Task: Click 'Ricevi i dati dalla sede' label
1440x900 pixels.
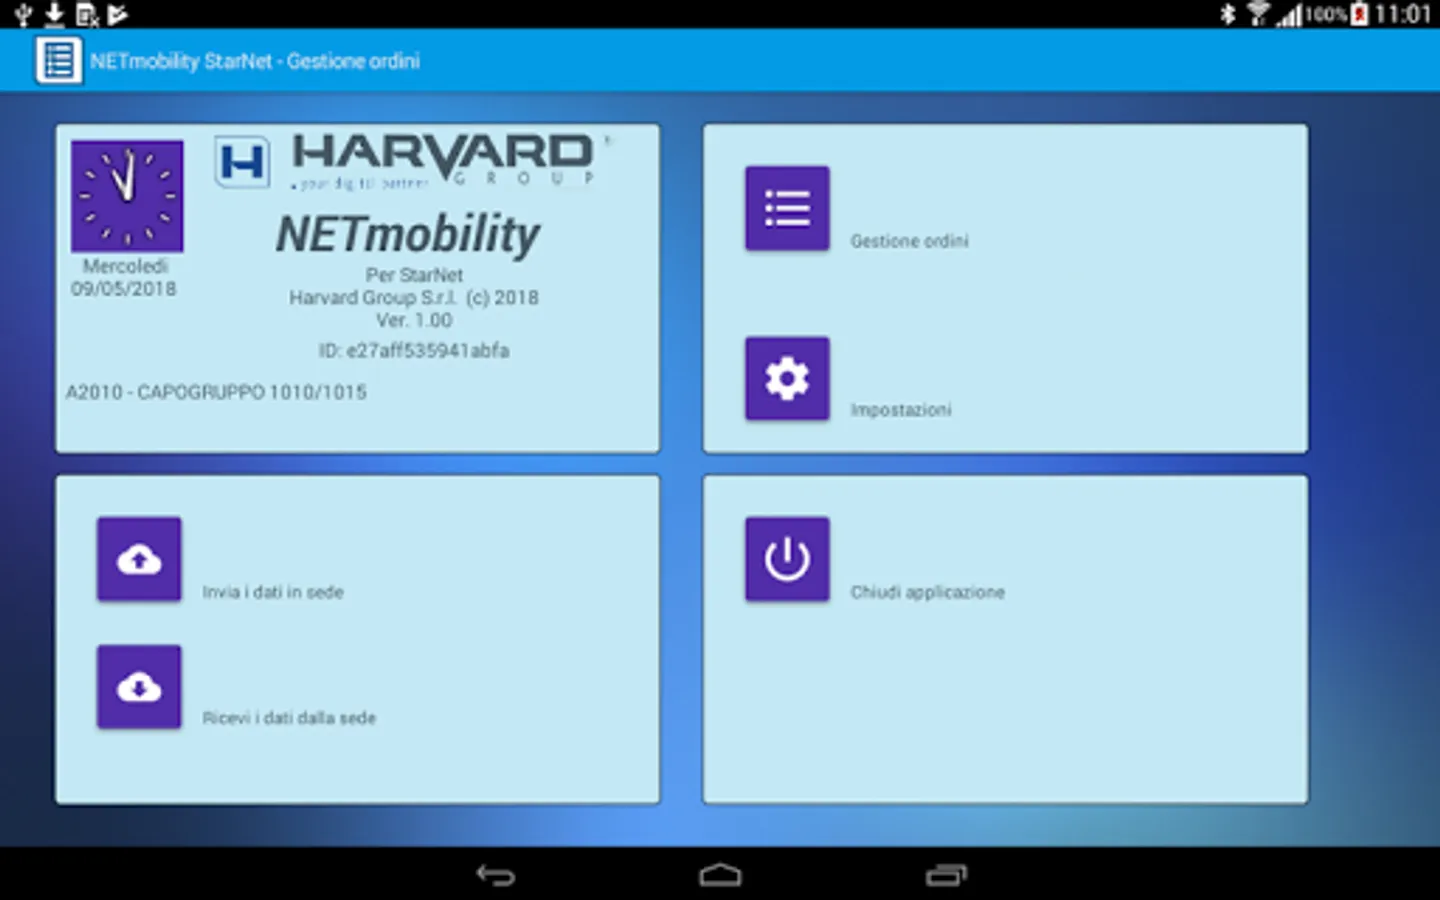Action: pyautogui.click(x=289, y=718)
